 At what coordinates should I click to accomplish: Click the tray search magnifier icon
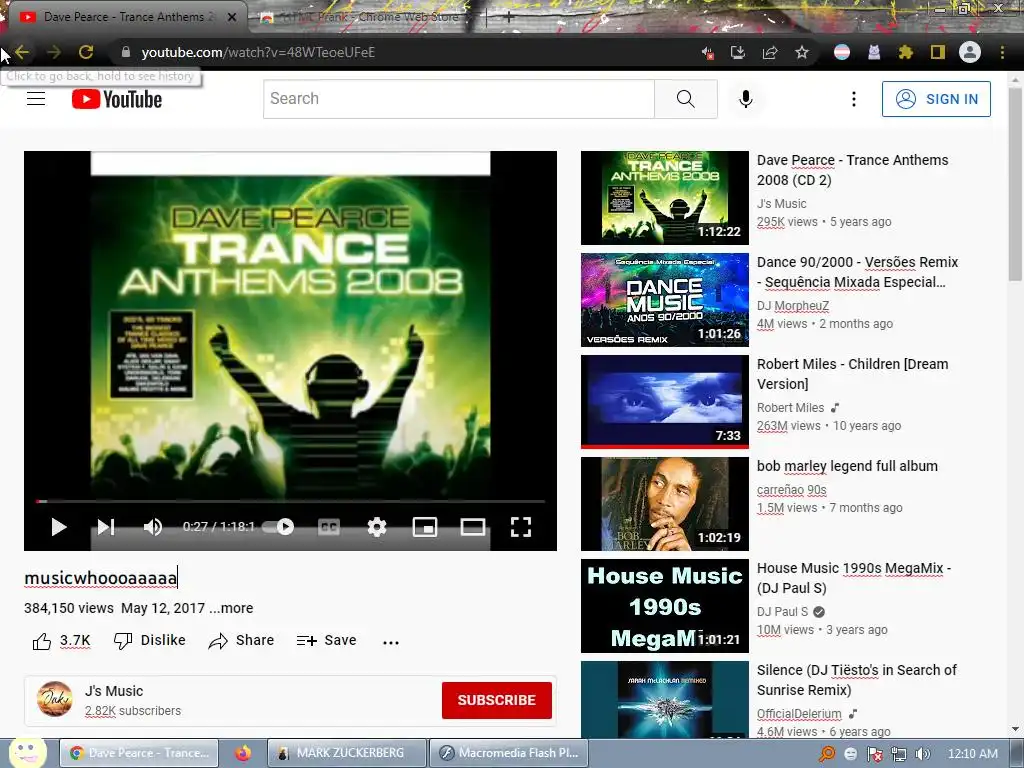tap(827, 754)
